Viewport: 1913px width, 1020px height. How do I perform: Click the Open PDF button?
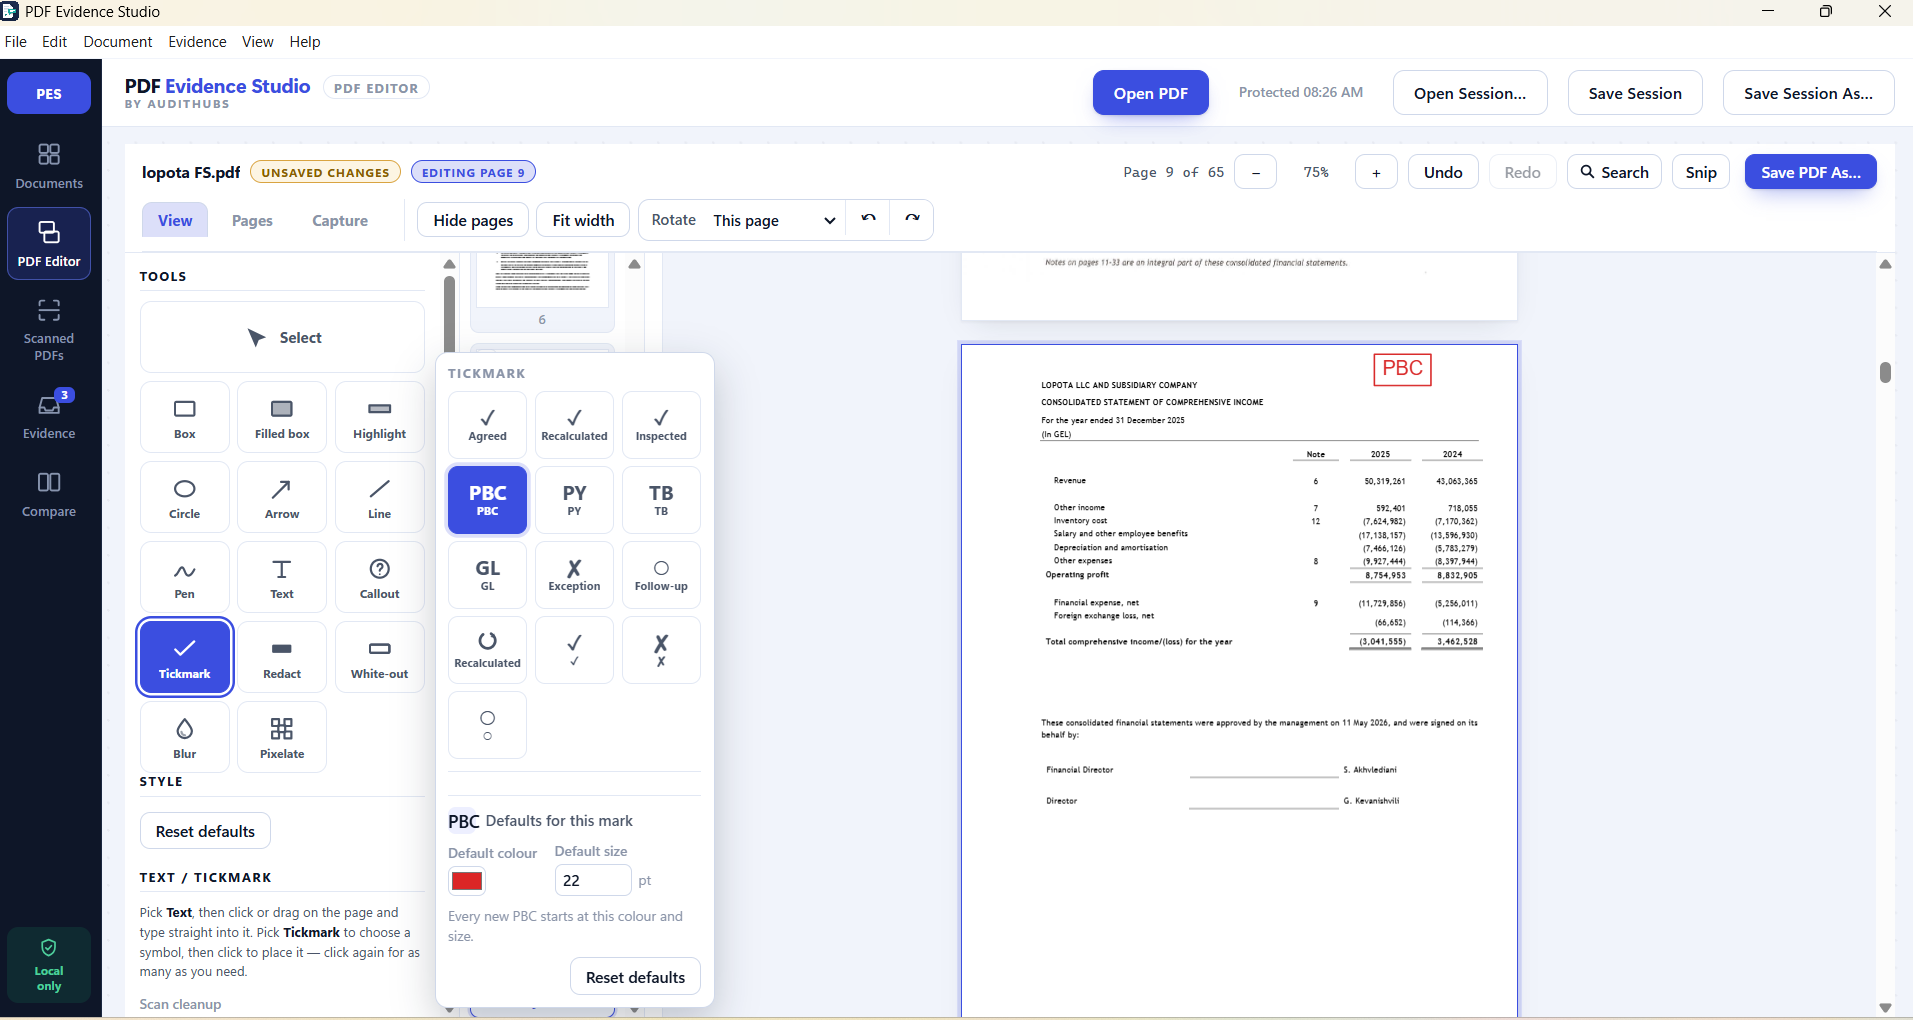click(1150, 93)
